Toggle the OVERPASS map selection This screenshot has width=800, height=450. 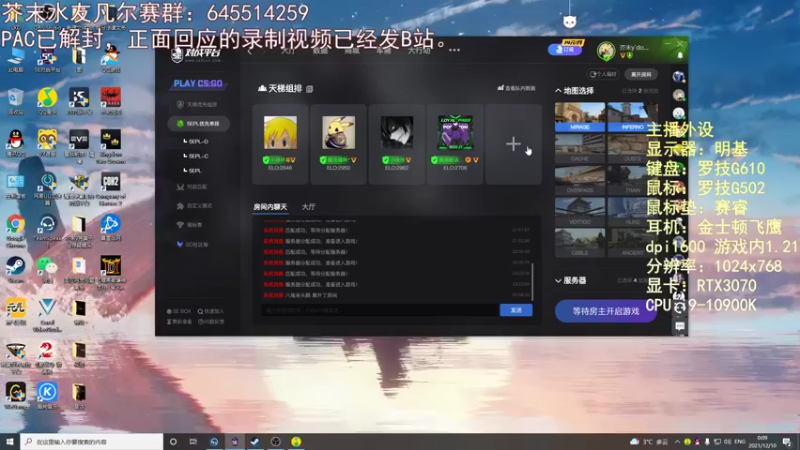point(580,180)
